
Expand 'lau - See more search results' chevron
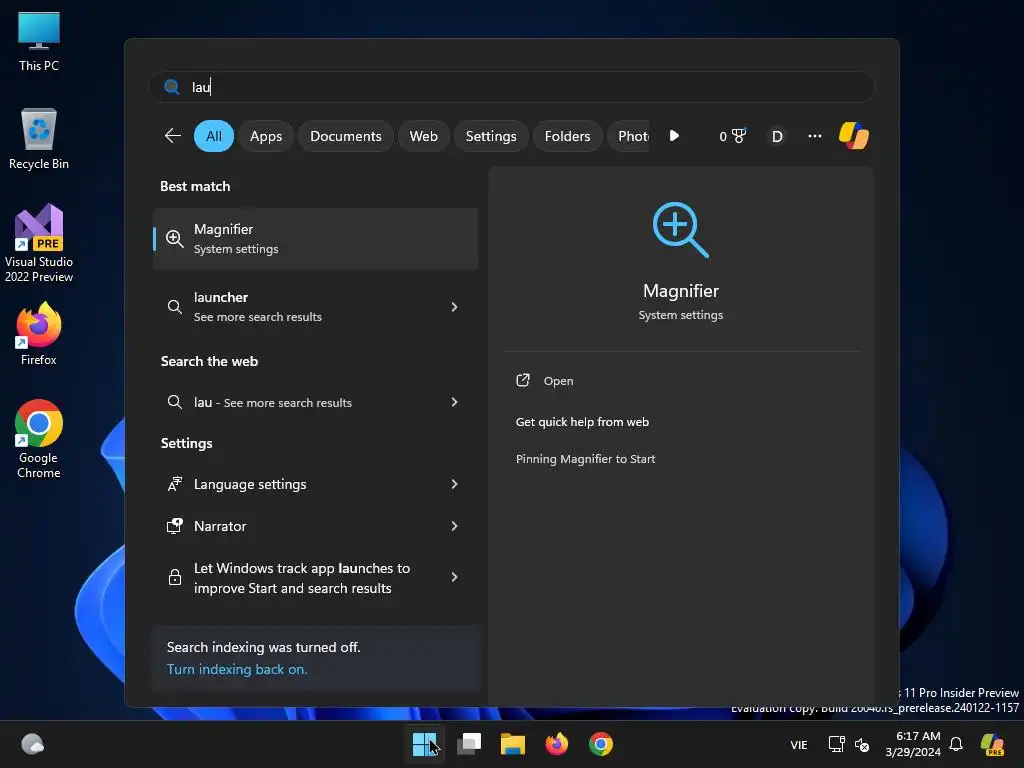tap(455, 402)
